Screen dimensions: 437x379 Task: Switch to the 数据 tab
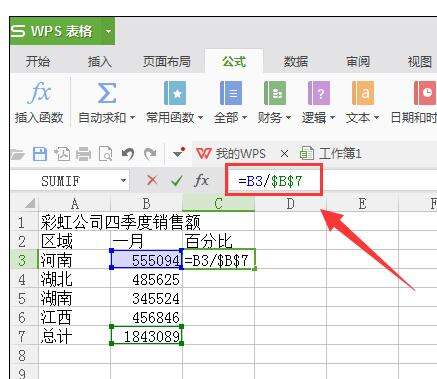tap(295, 62)
